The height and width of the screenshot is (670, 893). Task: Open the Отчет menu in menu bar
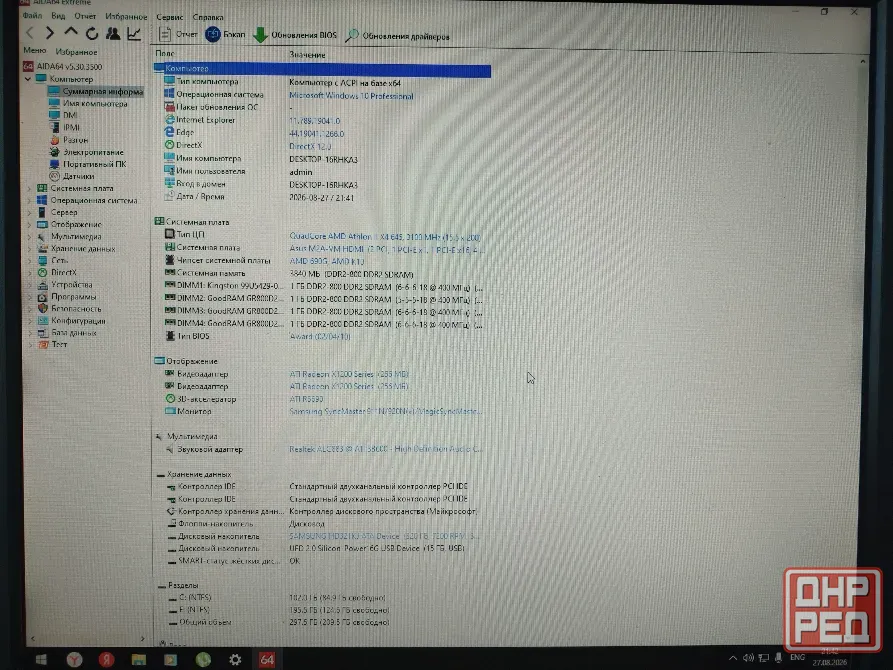(85, 16)
